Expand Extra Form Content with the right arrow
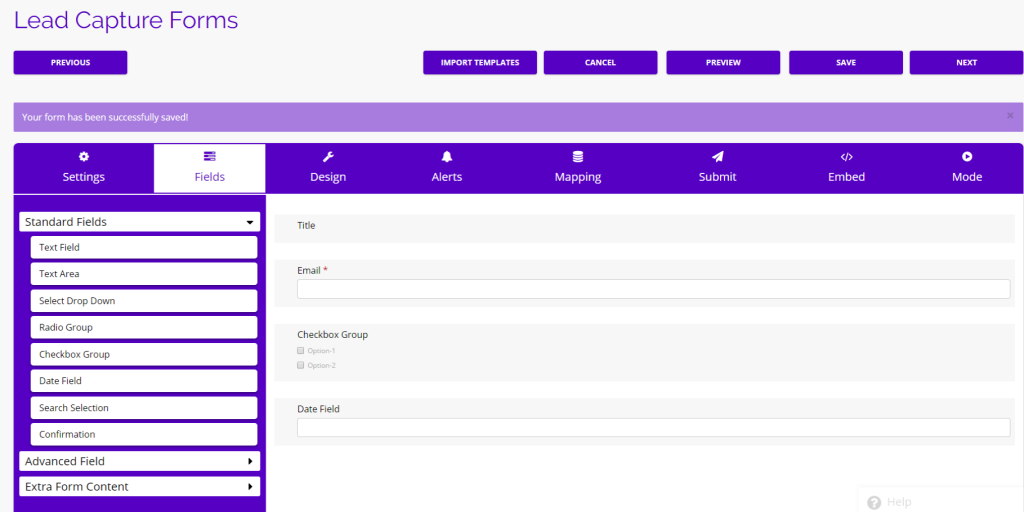The height and width of the screenshot is (512, 1024). (x=250, y=487)
